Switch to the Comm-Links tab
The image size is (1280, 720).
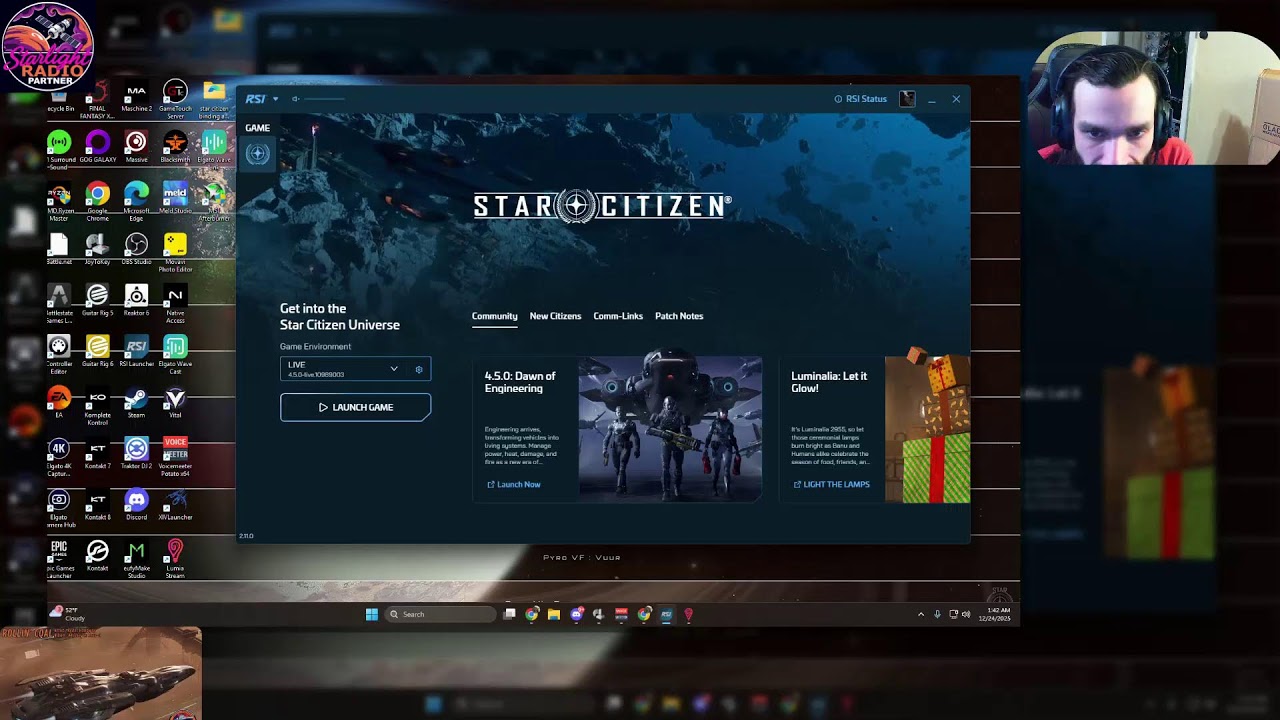click(x=618, y=316)
